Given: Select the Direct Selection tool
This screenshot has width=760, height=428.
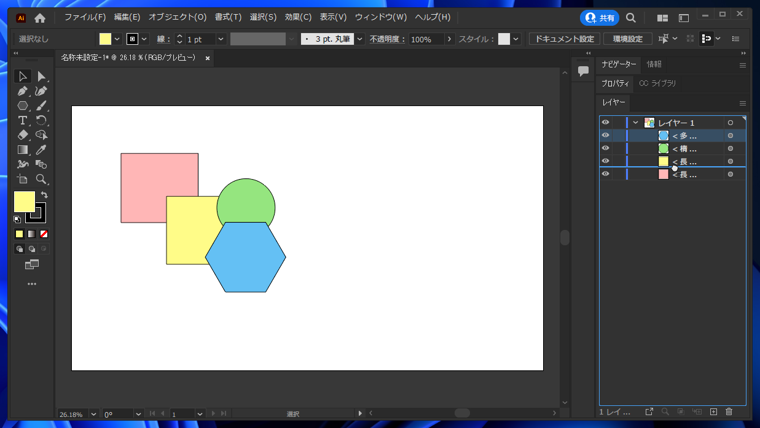Looking at the screenshot, I should [41, 77].
